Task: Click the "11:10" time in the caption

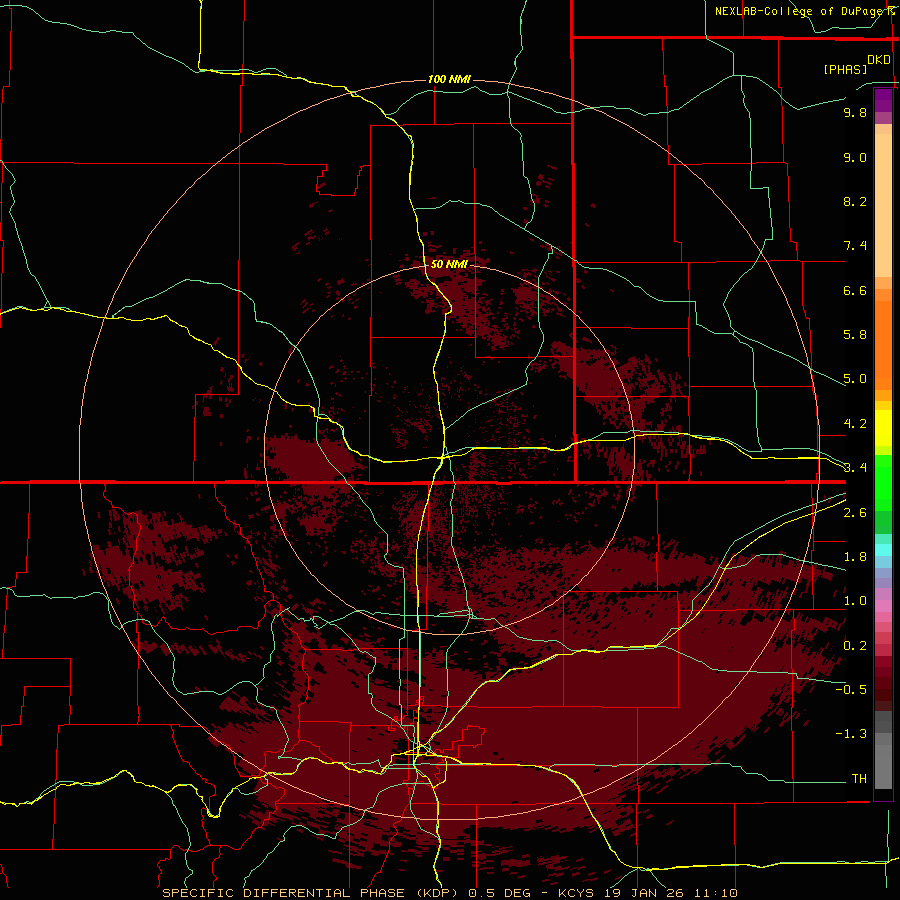Action: 715,893
